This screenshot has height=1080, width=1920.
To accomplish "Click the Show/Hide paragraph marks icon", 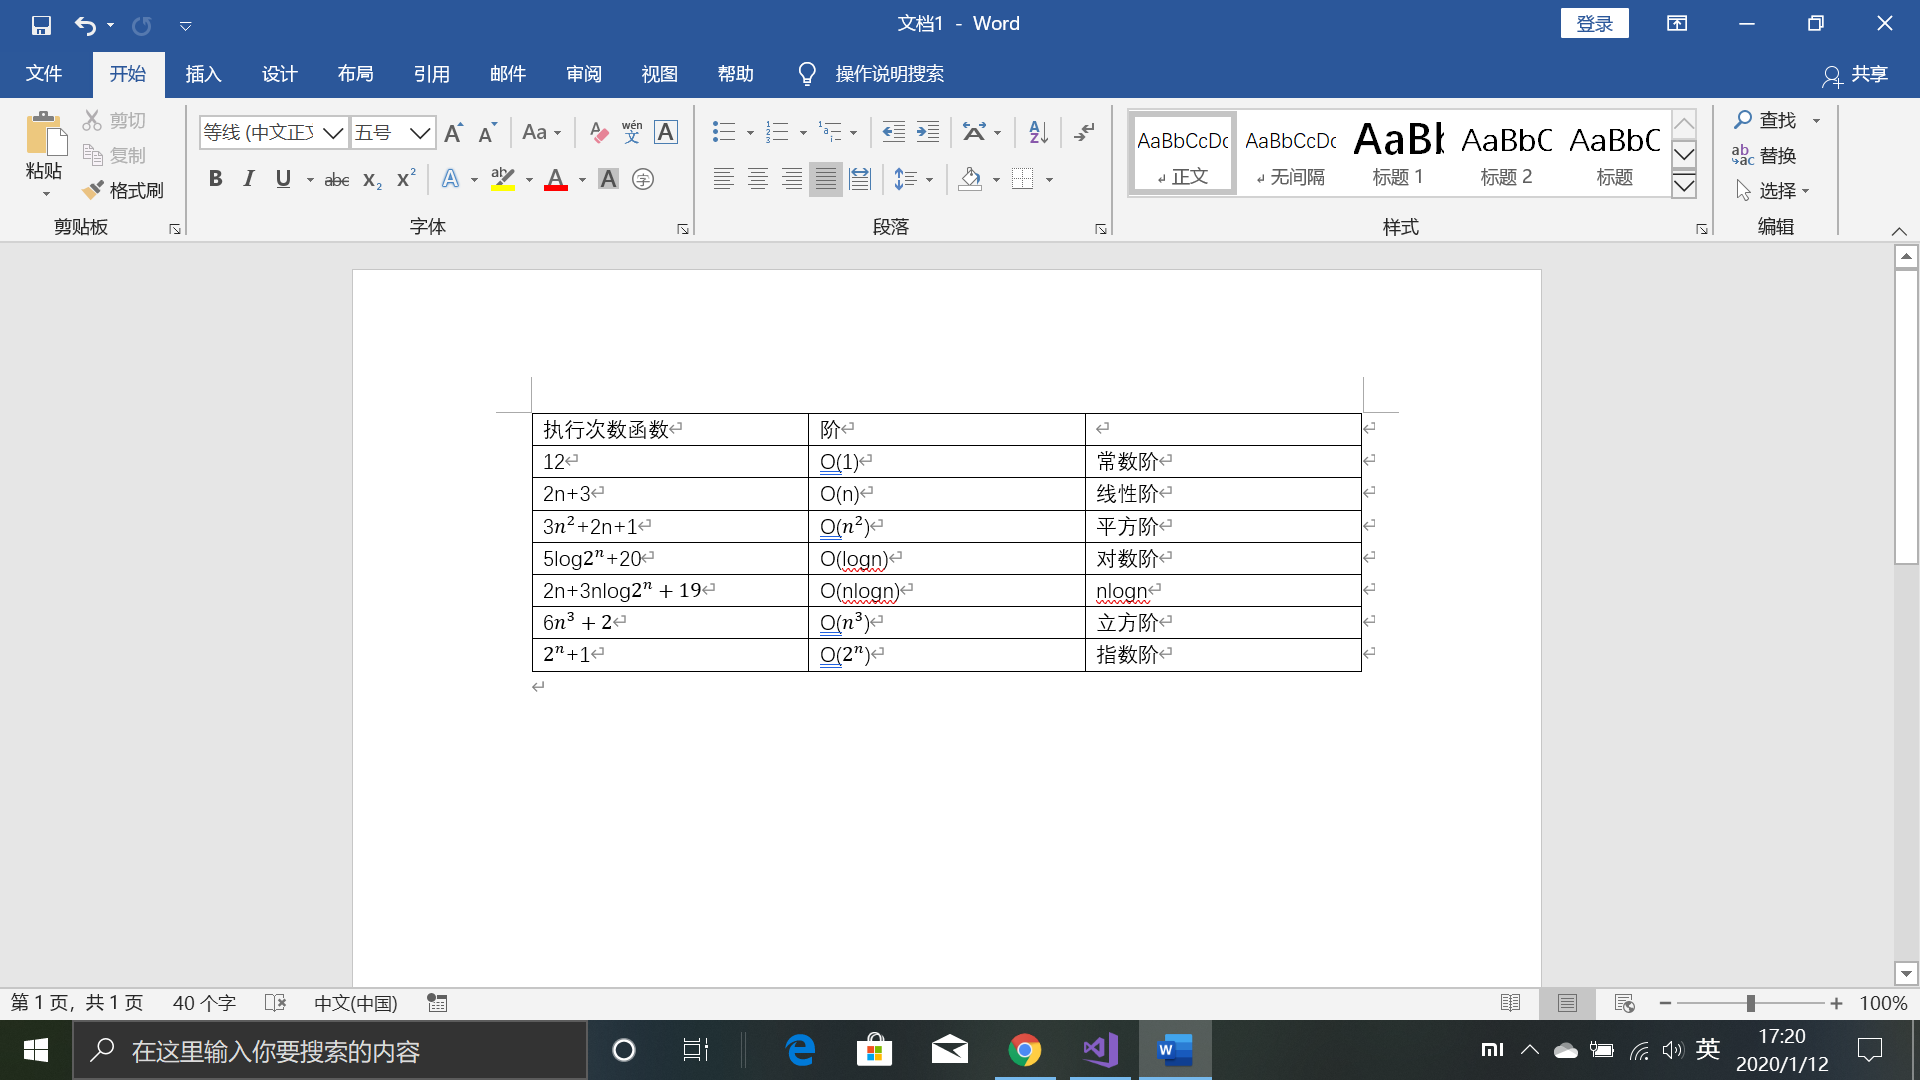I will 1084,132.
